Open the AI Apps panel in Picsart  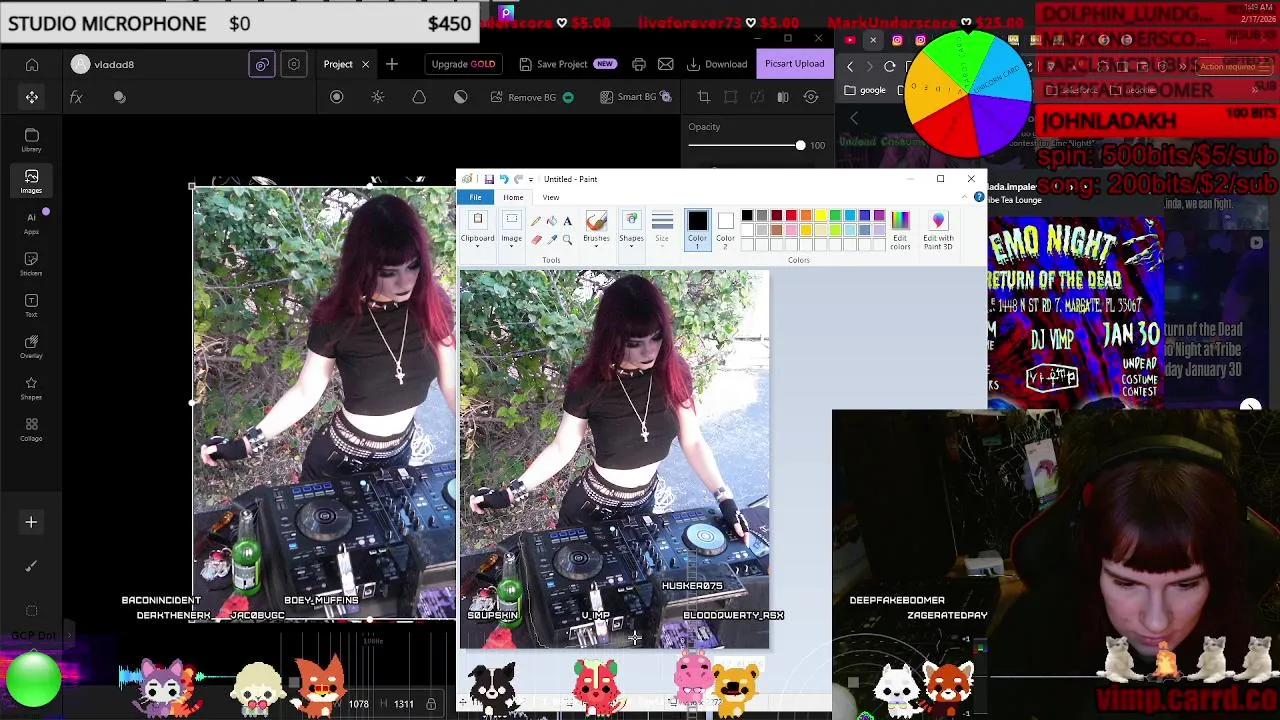pyautogui.click(x=31, y=222)
